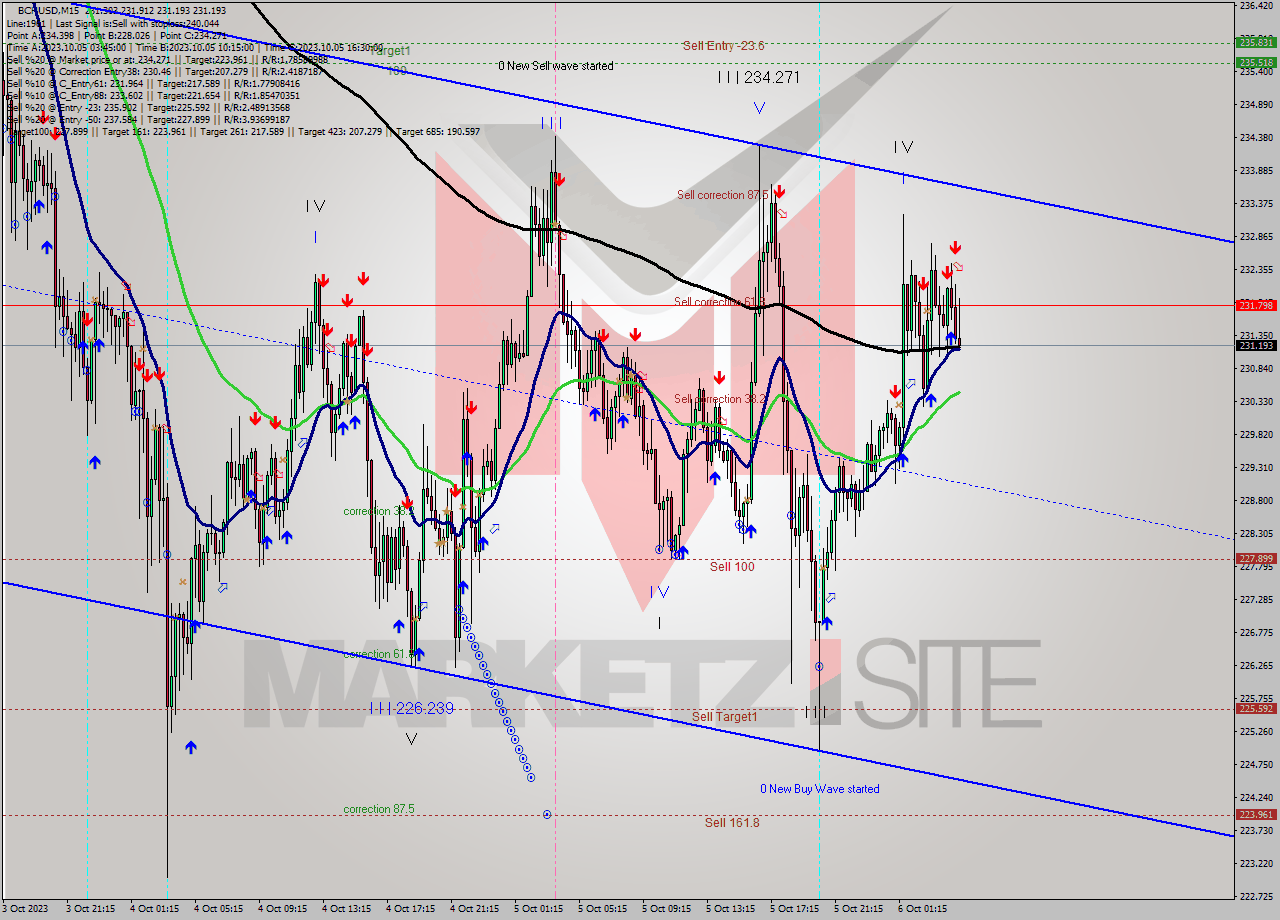Select the green 'correction 87.5' label
Viewport: 1280px width, 920px height.
point(379,809)
